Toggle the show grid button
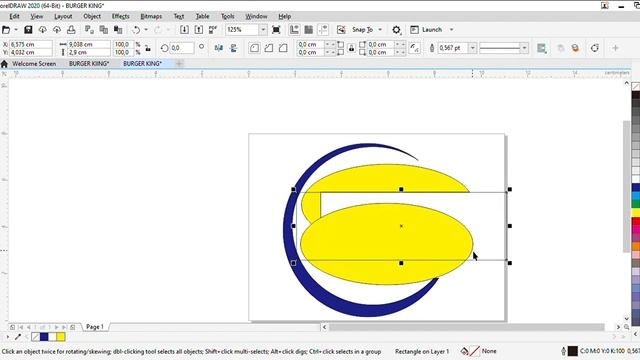640x360 pixels. [309, 30]
